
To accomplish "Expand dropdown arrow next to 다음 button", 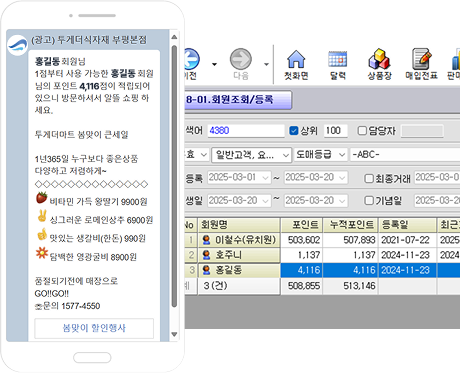I will pos(266,64).
